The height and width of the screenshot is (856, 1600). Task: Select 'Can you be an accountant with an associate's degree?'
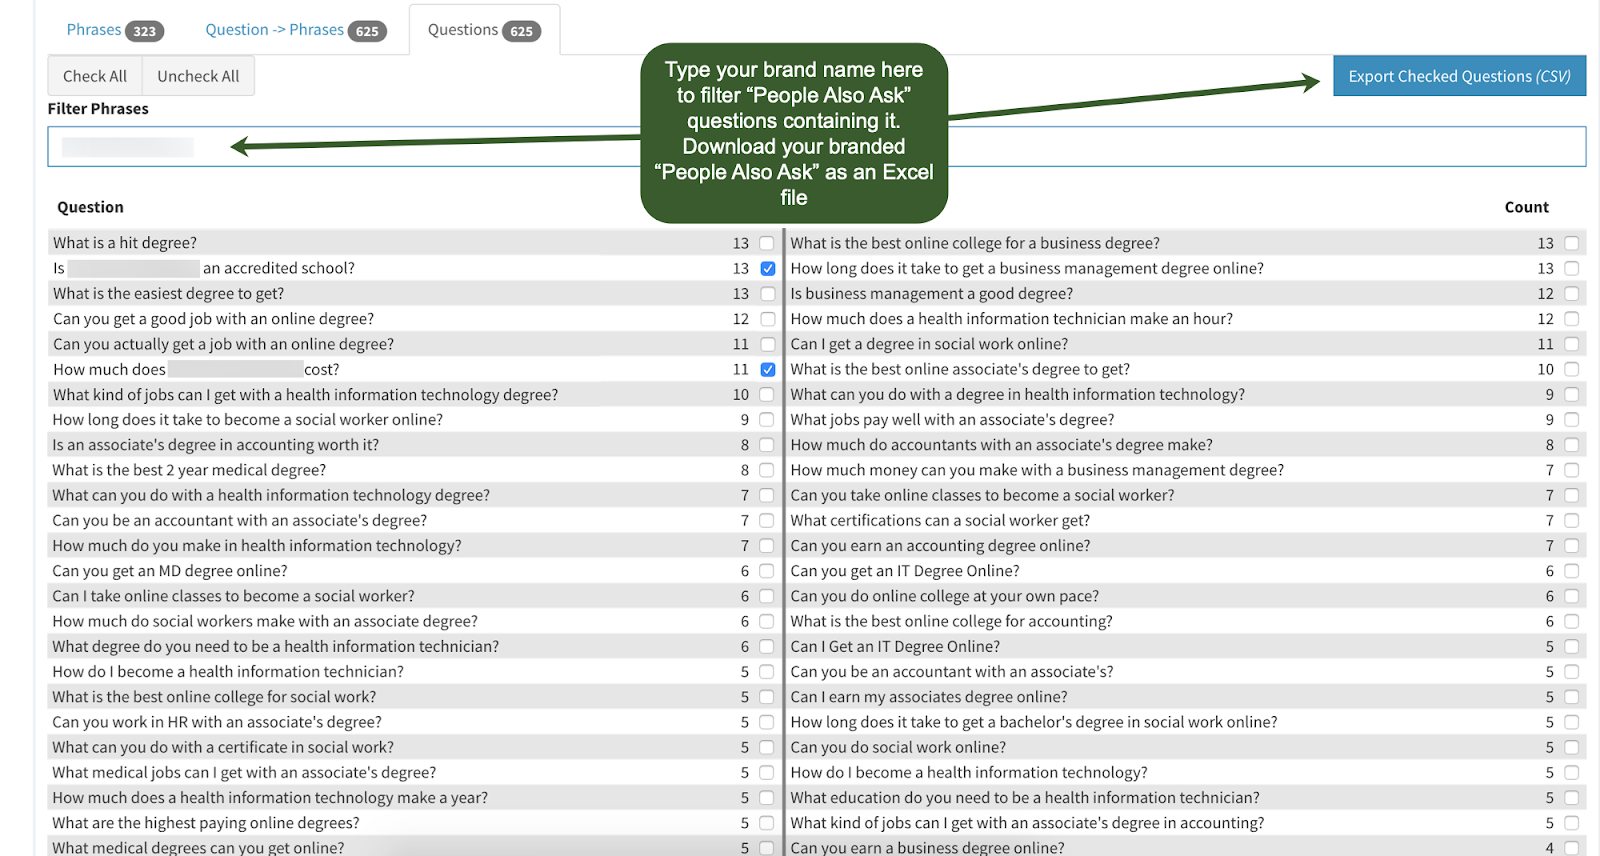(767, 521)
